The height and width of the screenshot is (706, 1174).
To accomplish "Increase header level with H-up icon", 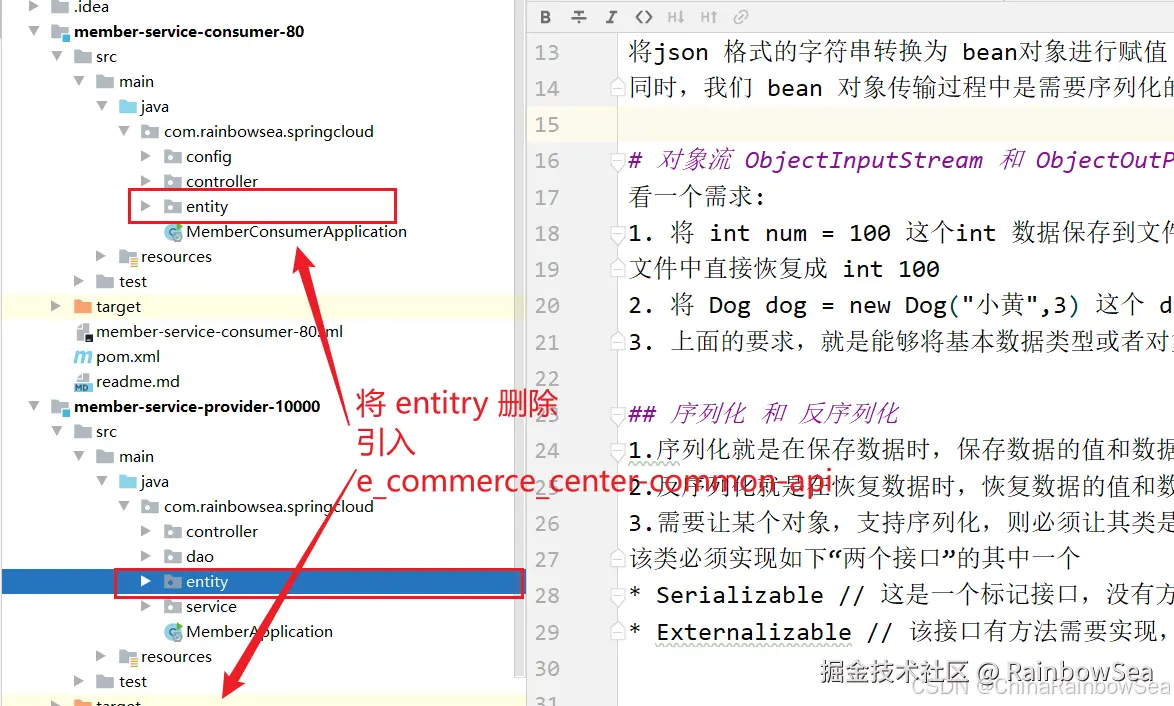I will coord(708,17).
